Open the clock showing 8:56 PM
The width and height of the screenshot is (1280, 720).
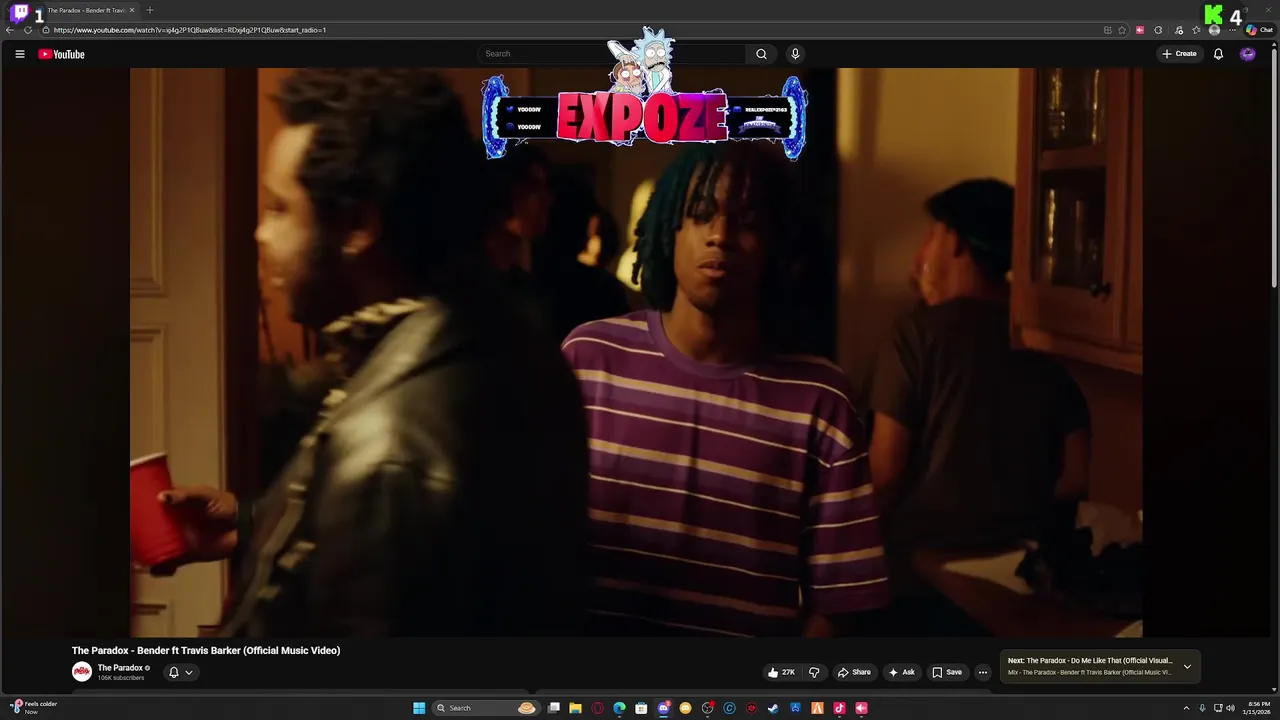1258,708
